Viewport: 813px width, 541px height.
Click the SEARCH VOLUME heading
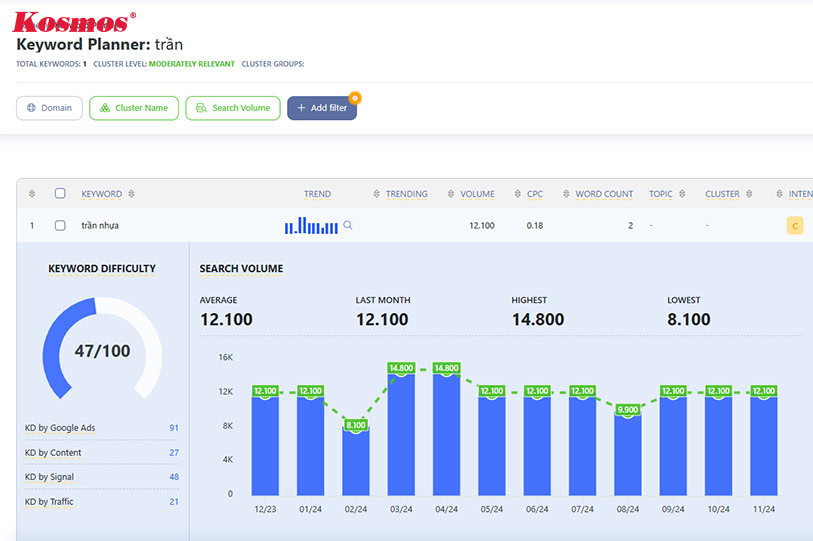pyautogui.click(x=241, y=269)
